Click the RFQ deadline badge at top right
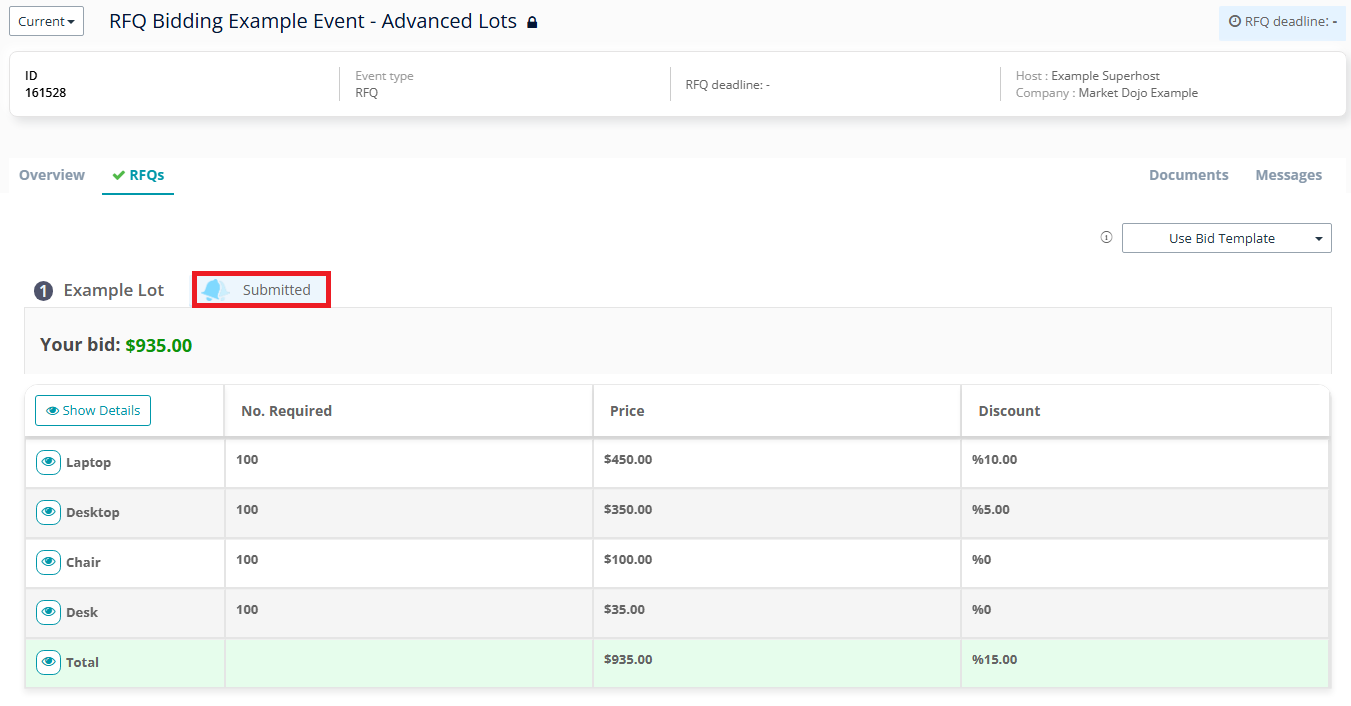 pos(1282,22)
